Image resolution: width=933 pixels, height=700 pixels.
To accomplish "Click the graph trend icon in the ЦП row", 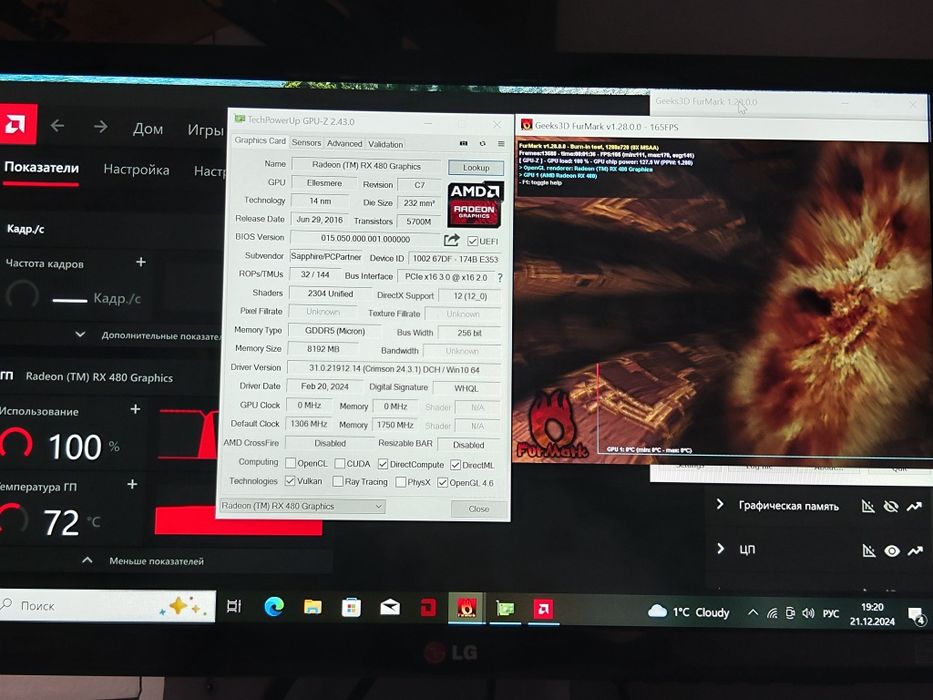I will click(x=915, y=551).
